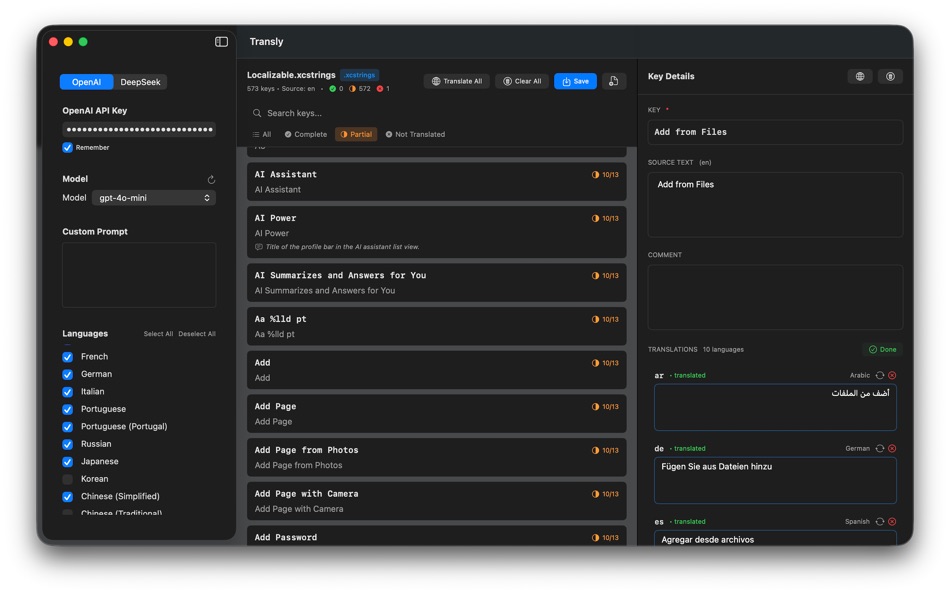950x594 pixels.
Task: Click the clear-key icon beside the globe in Key Details
Action: (888, 76)
